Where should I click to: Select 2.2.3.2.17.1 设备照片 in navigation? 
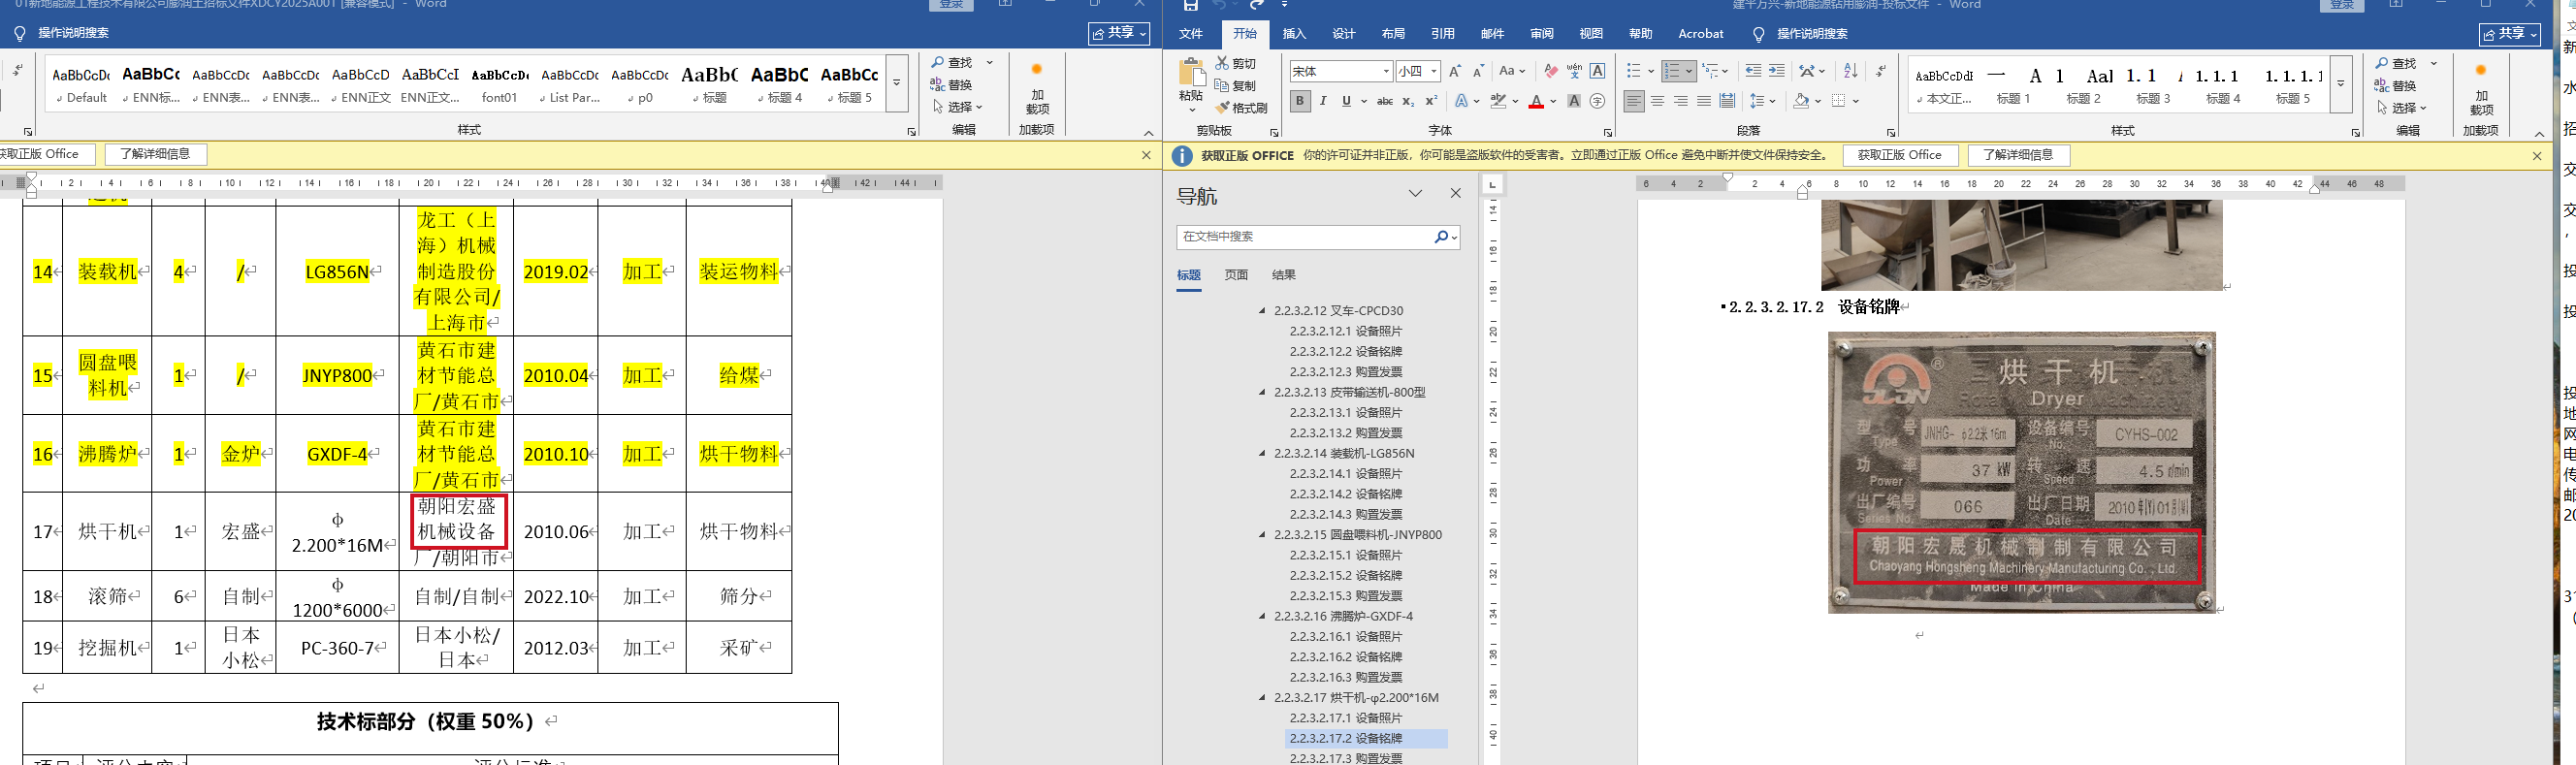click(x=1346, y=718)
